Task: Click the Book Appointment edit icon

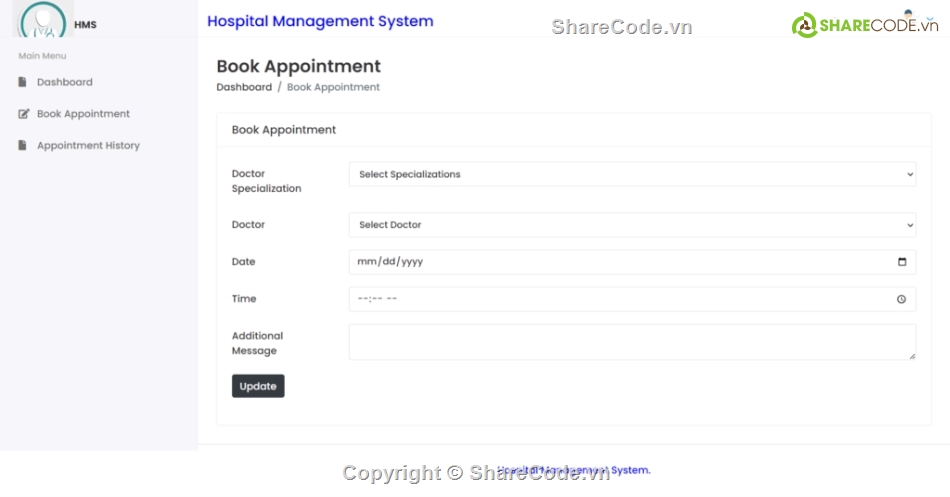Action: [24, 114]
